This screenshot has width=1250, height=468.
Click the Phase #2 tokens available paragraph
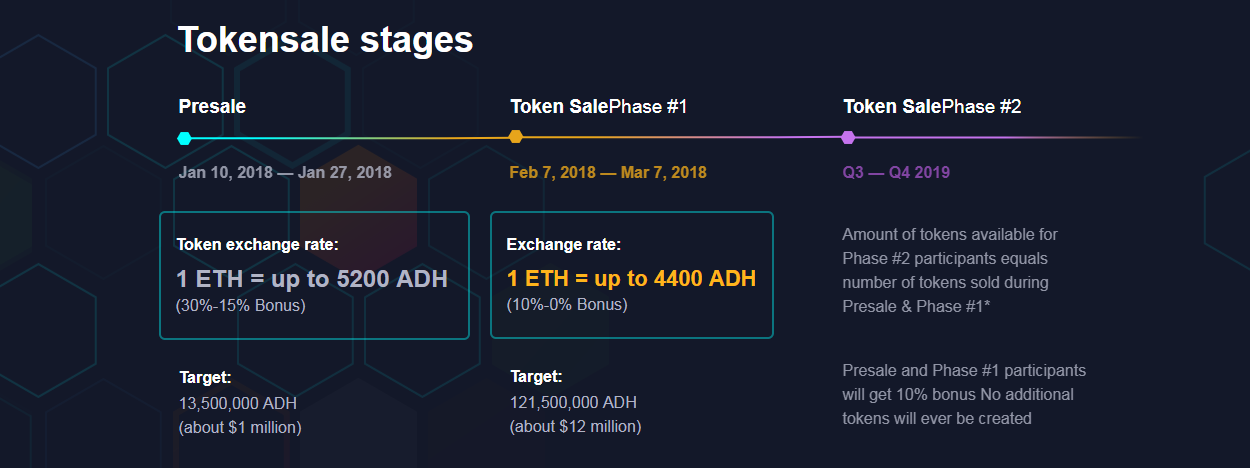(x=950, y=270)
